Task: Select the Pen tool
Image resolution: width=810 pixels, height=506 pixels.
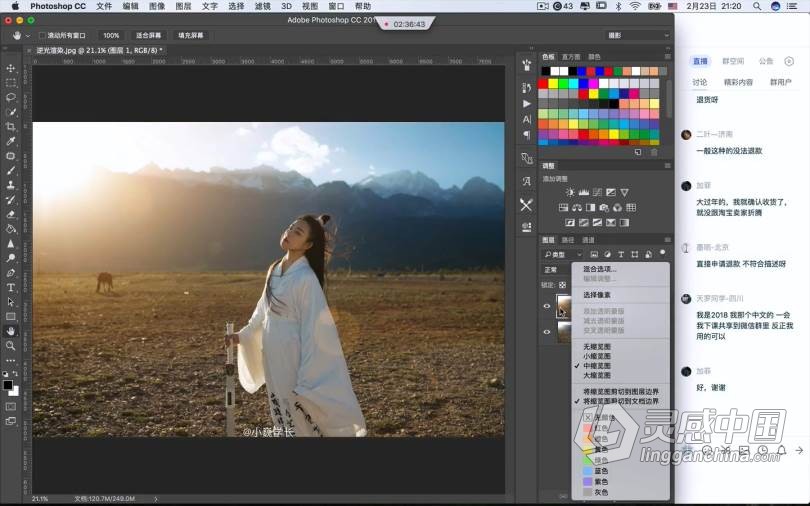Action: [x=10, y=273]
